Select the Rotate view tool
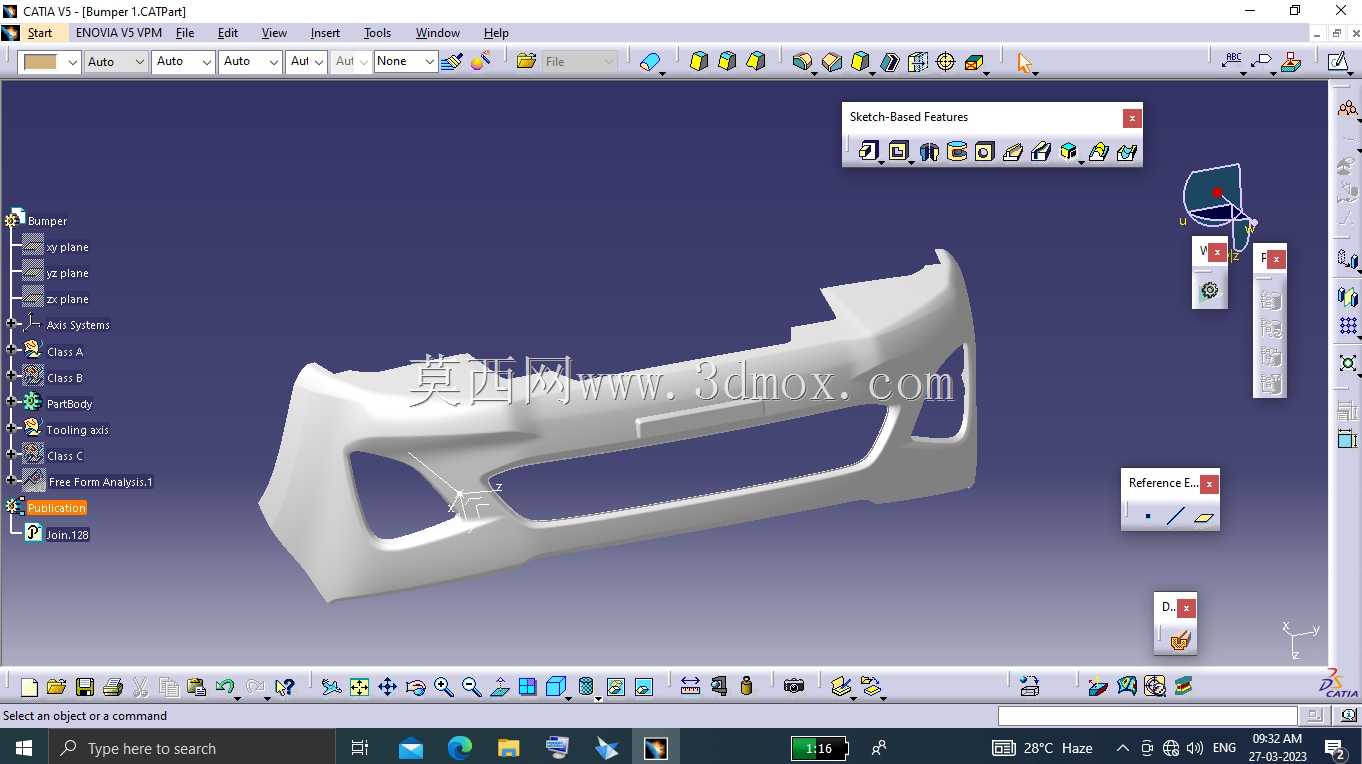Image resolution: width=1362 pixels, height=764 pixels. click(x=416, y=687)
